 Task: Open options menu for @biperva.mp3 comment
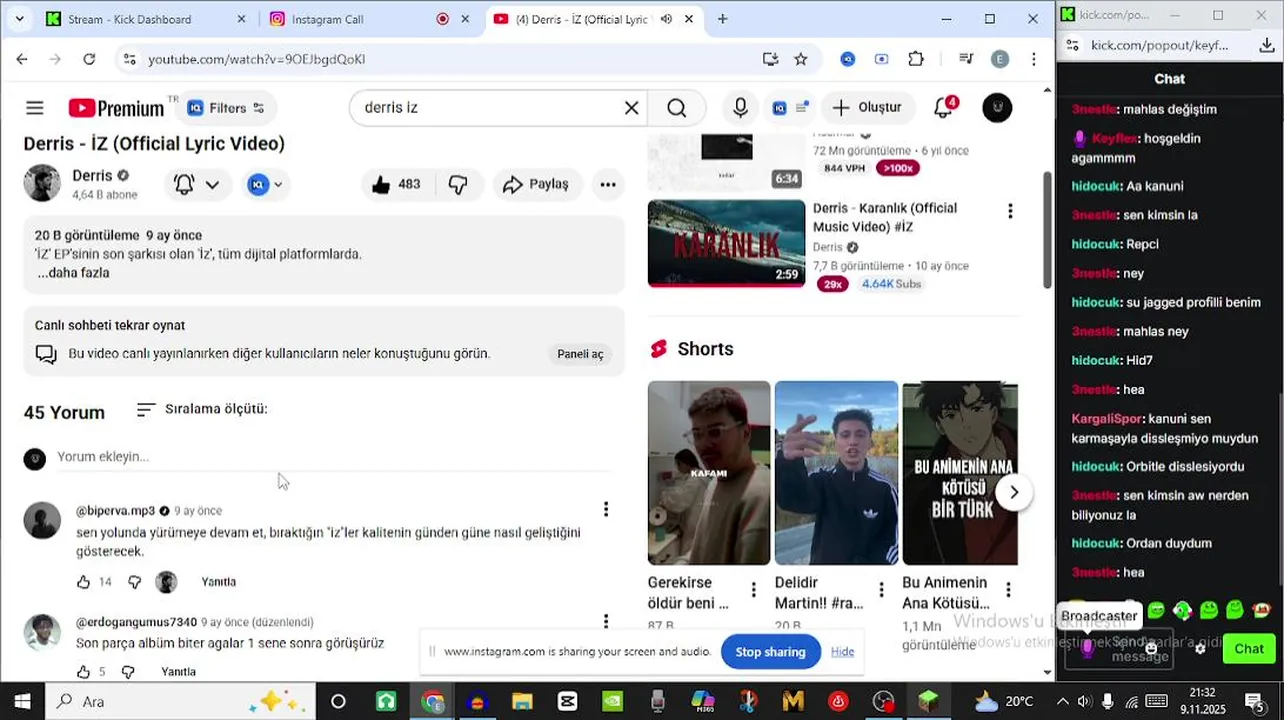tap(605, 509)
